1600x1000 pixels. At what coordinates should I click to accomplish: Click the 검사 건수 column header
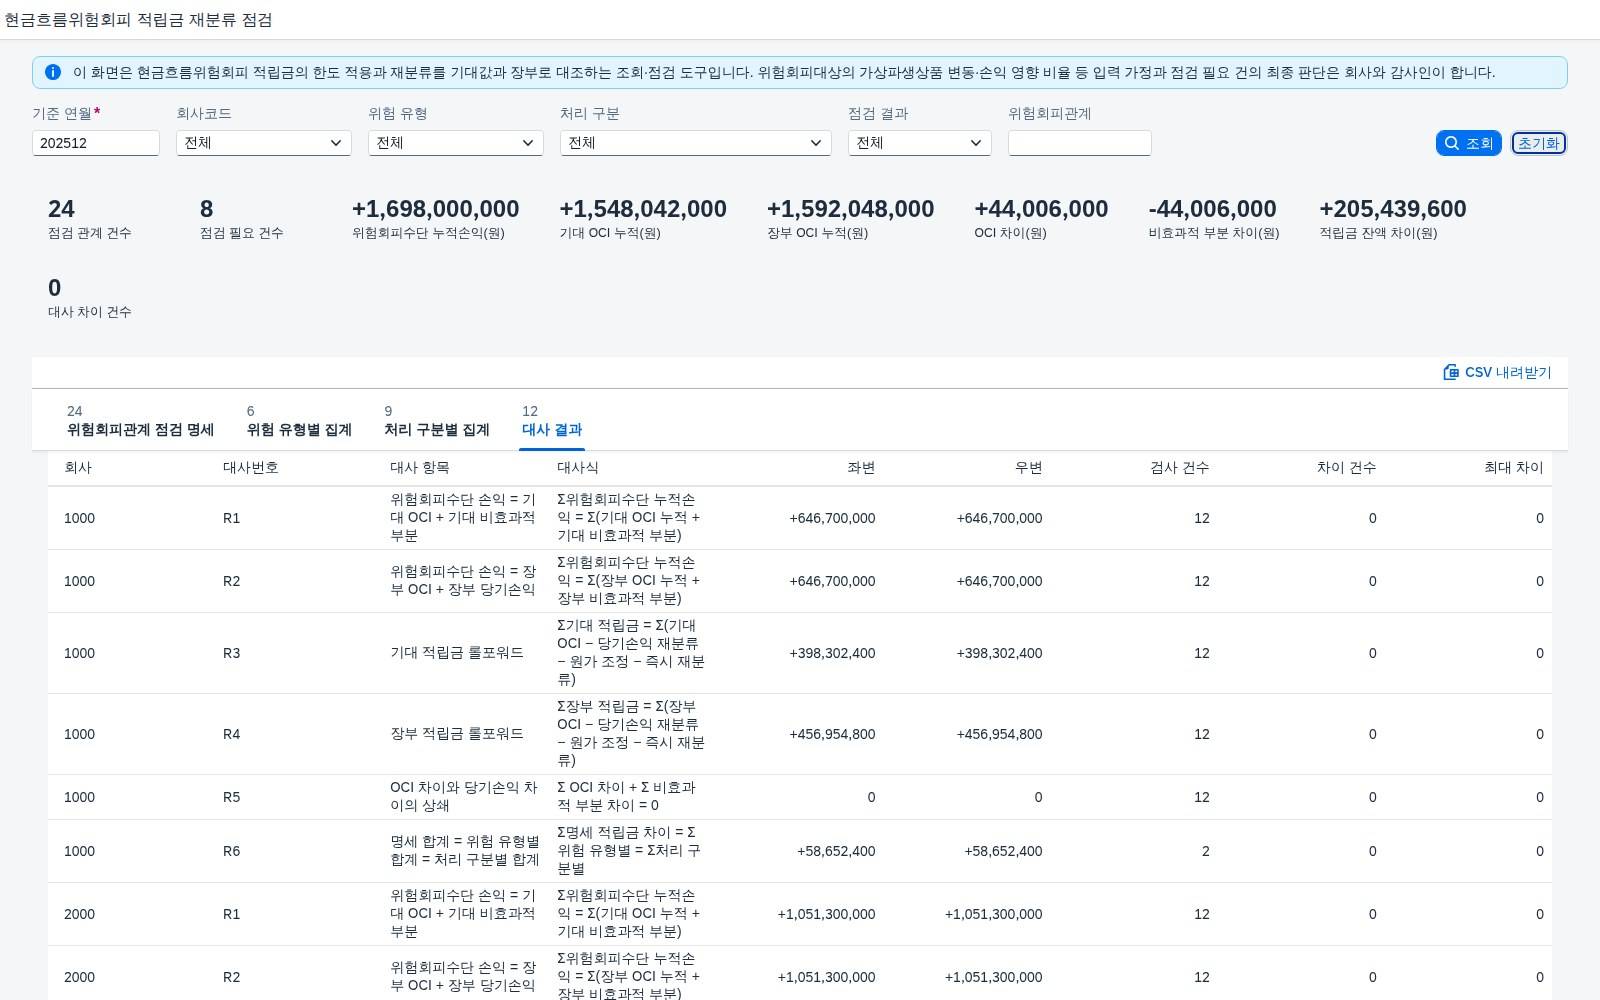tap(1179, 467)
